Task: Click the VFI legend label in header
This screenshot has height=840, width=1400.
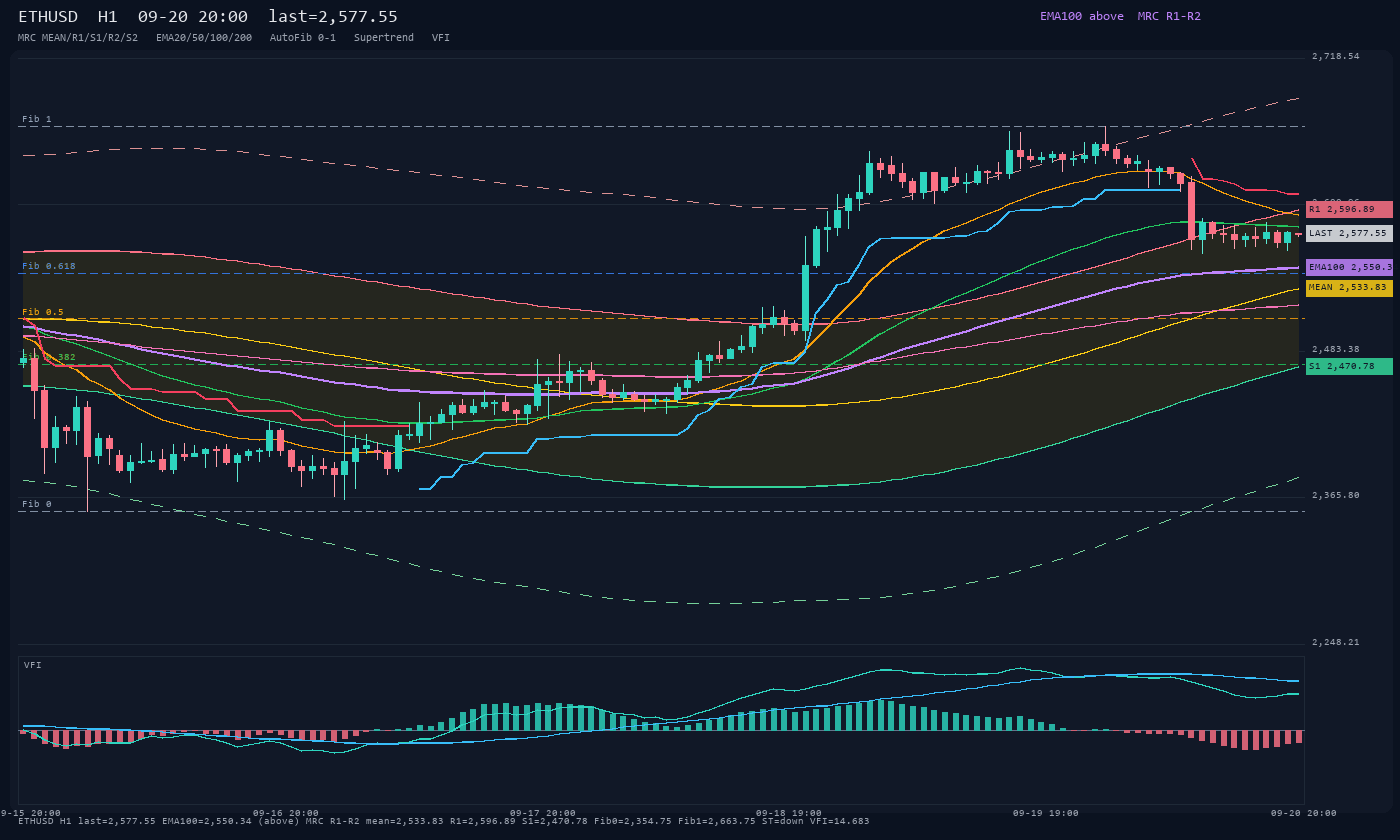Action: tap(441, 37)
